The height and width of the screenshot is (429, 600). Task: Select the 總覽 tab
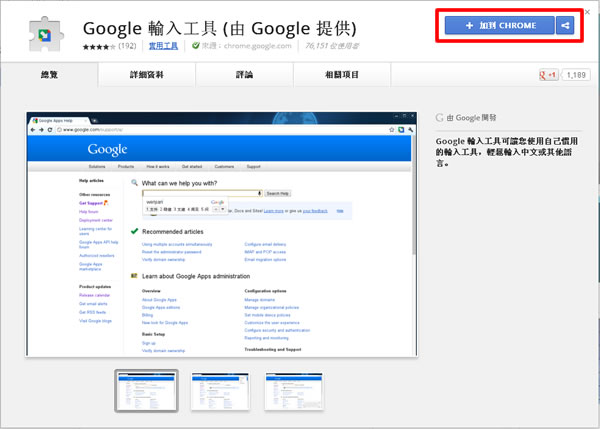pos(49,75)
